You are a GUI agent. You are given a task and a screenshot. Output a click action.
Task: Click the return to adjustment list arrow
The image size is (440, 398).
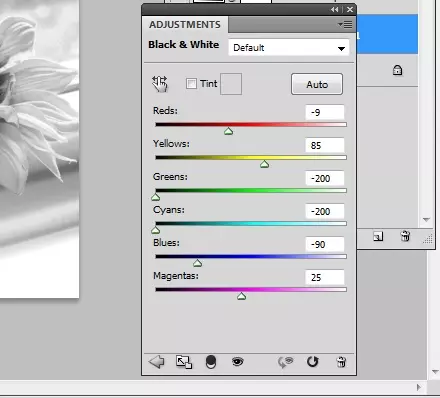156,361
